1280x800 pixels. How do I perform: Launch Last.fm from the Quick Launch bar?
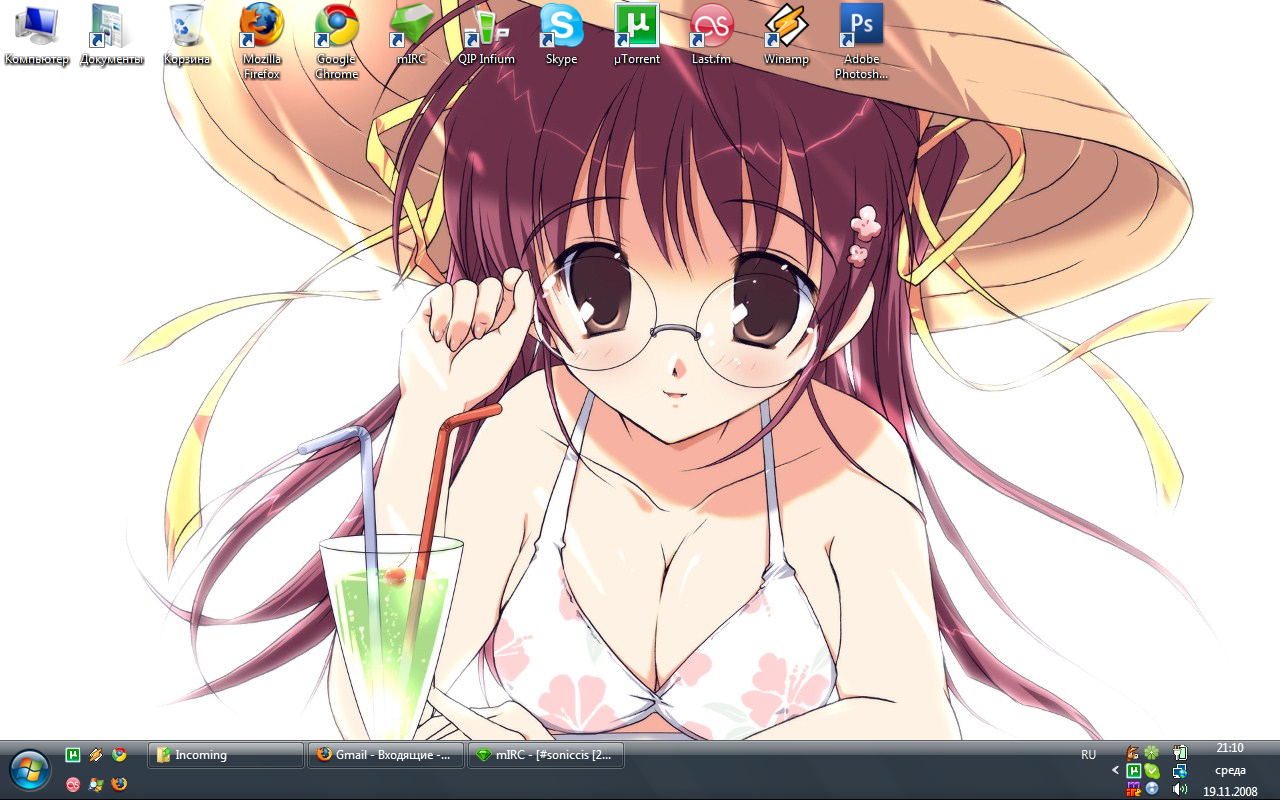click(73, 784)
